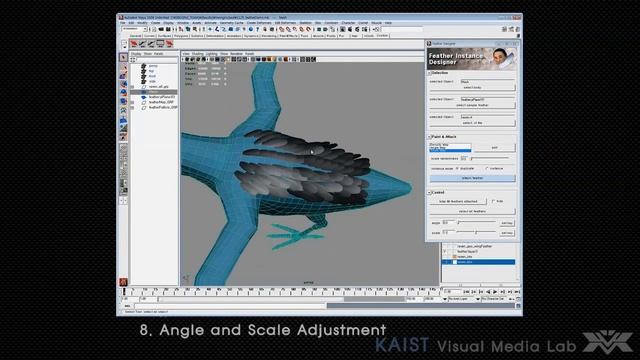This screenshot has width=640, height=360.
Task: Tick the hide checkbox in Control section
Action: coord(493,201)
